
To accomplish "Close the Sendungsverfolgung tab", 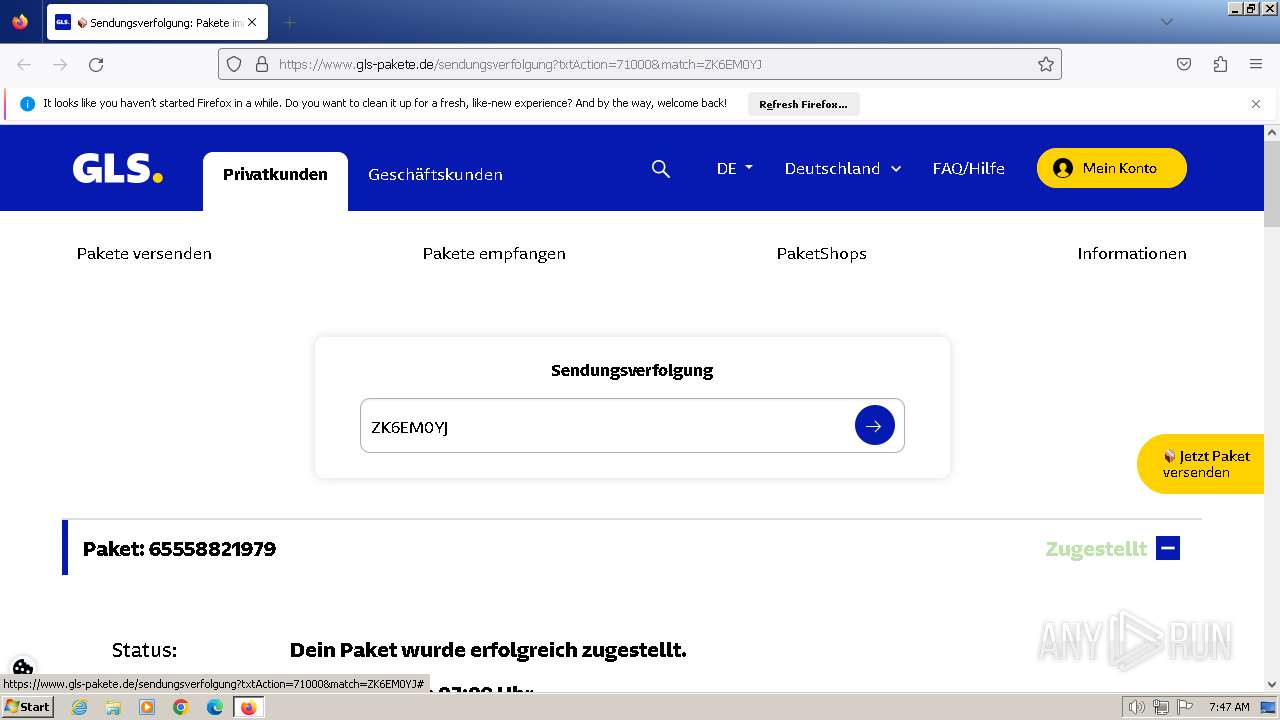I will (252, 22).
